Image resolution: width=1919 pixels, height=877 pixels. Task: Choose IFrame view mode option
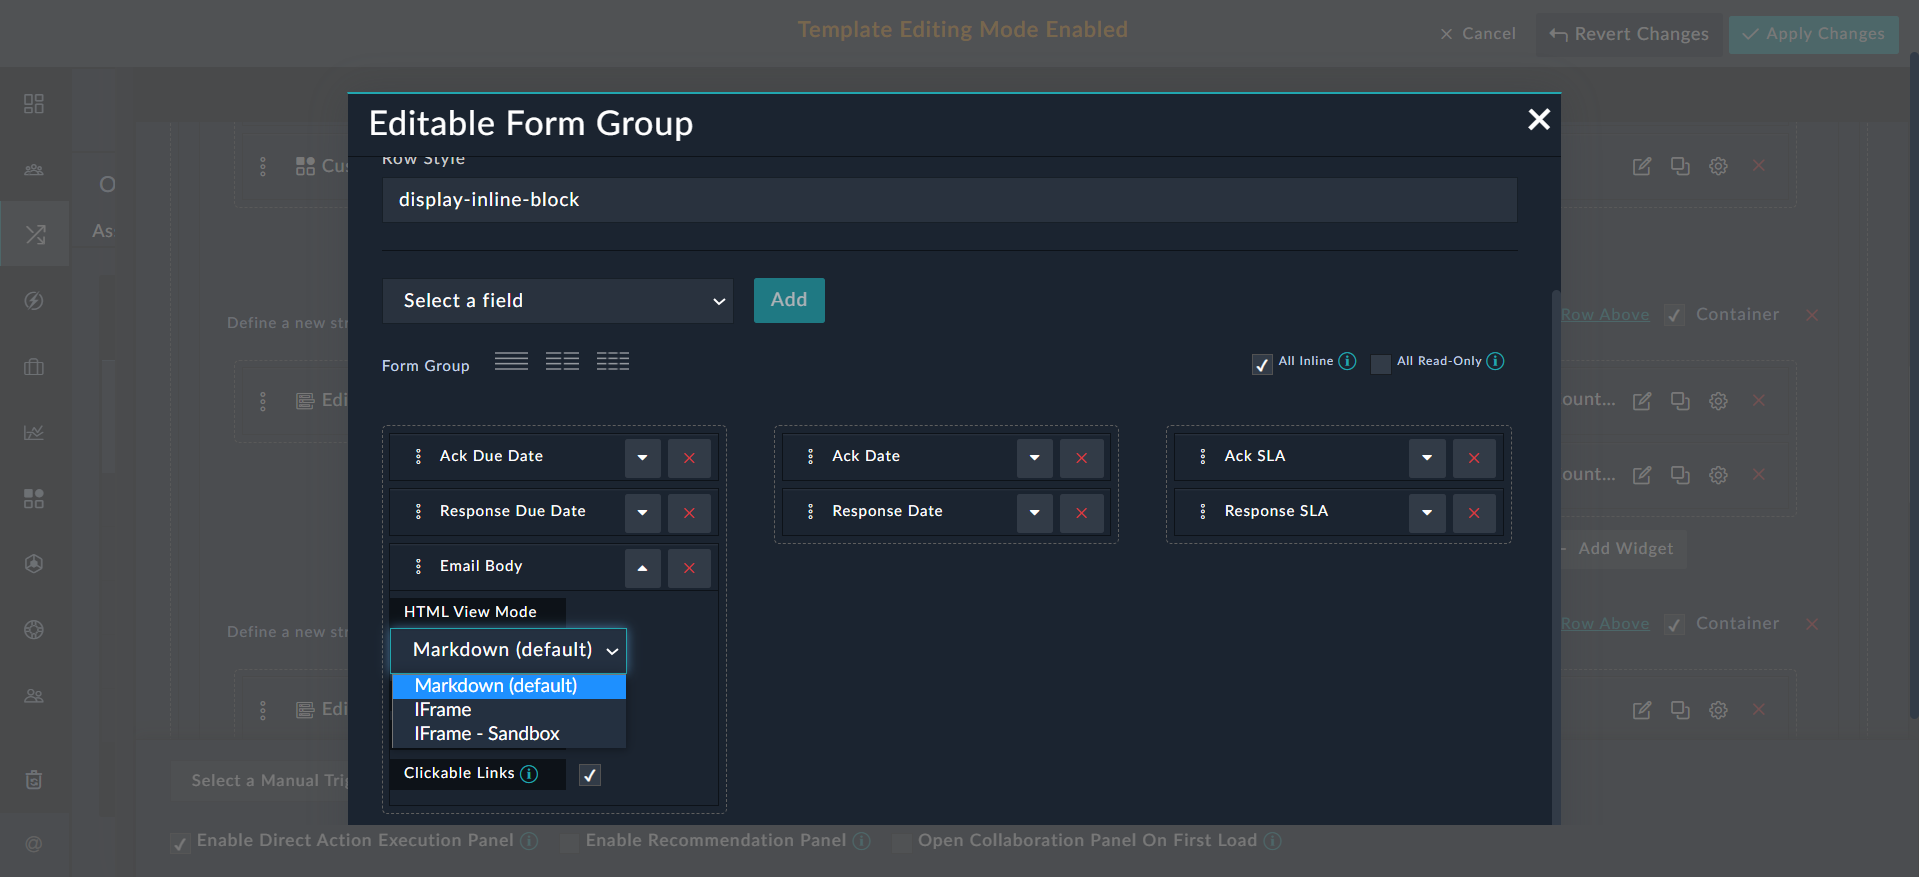click(509, 710)
